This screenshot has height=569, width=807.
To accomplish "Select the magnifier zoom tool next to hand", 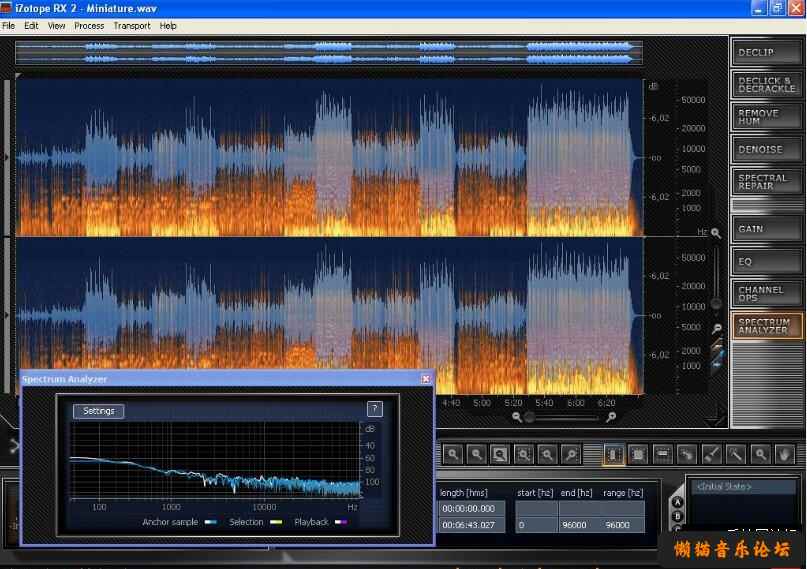I will coord(760,454).
